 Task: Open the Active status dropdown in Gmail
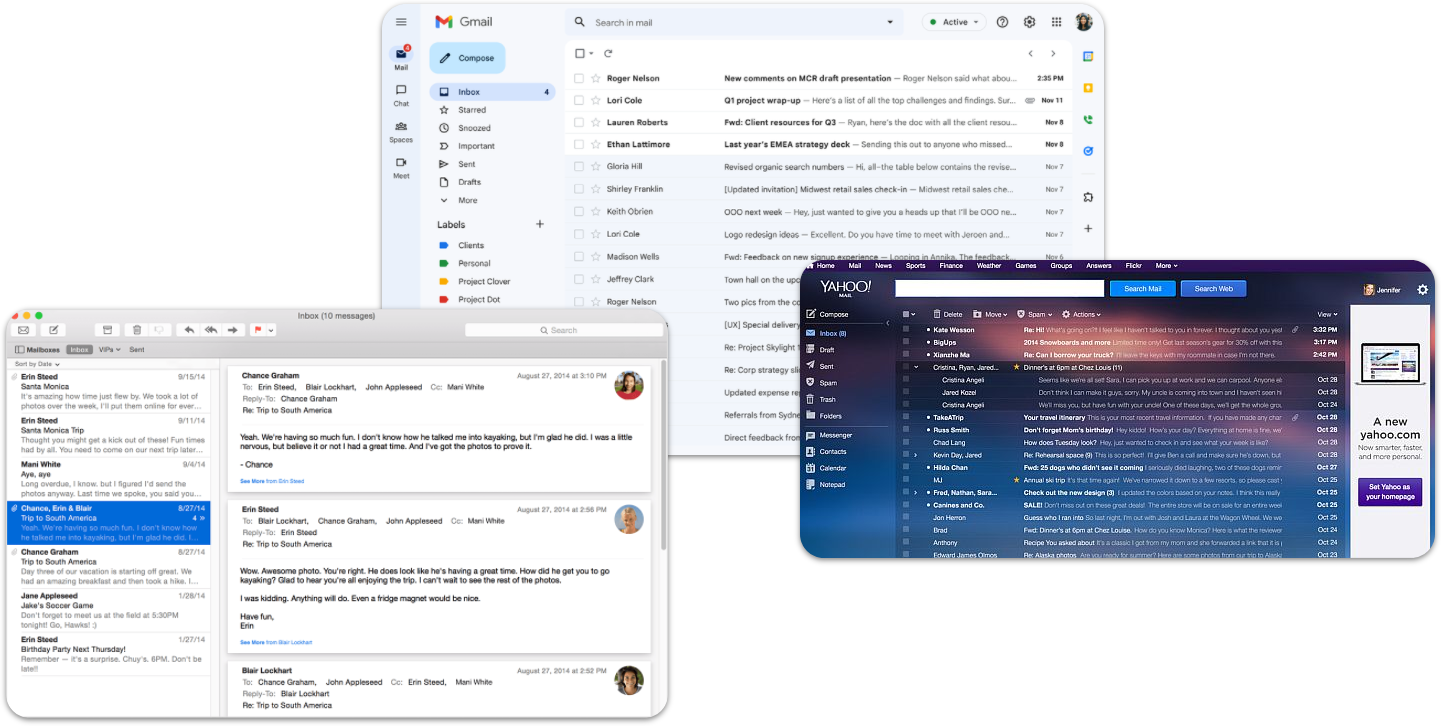(953, 22)
